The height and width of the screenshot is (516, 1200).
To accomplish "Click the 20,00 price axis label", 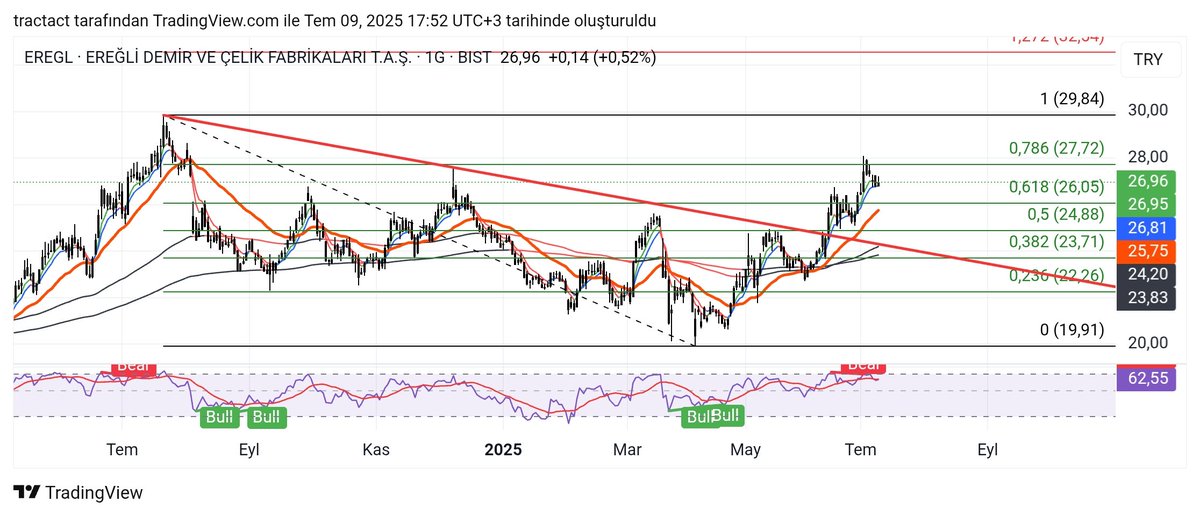I will [x=1147, y=342].
